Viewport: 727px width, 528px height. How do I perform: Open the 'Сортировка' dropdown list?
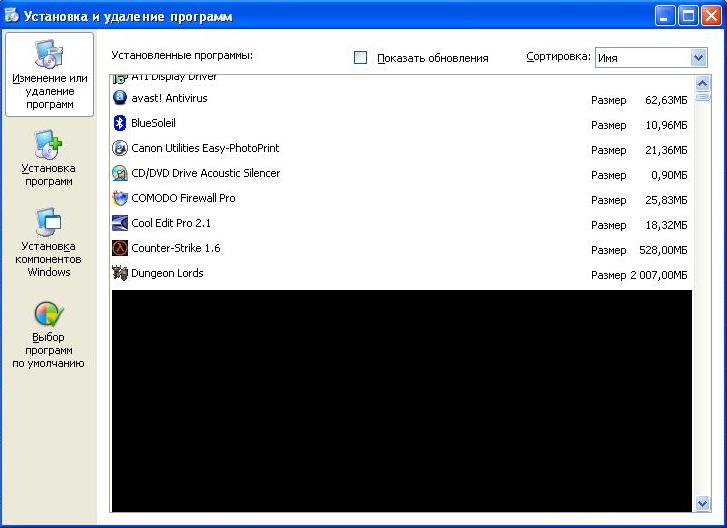click(x=698, y=58)
